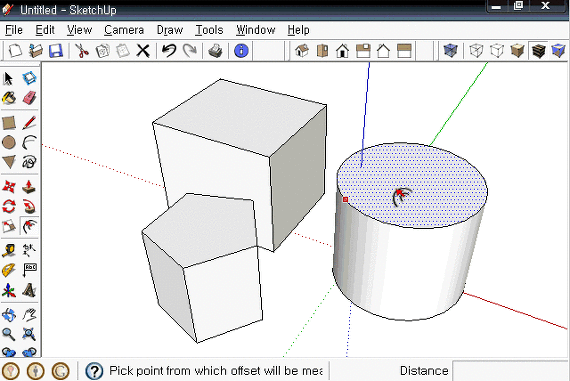Image resolution: width=570 pixels, height=381 pixels.
Task: Choose the Paint Bucket tool
Action: [x=9, y=98]
